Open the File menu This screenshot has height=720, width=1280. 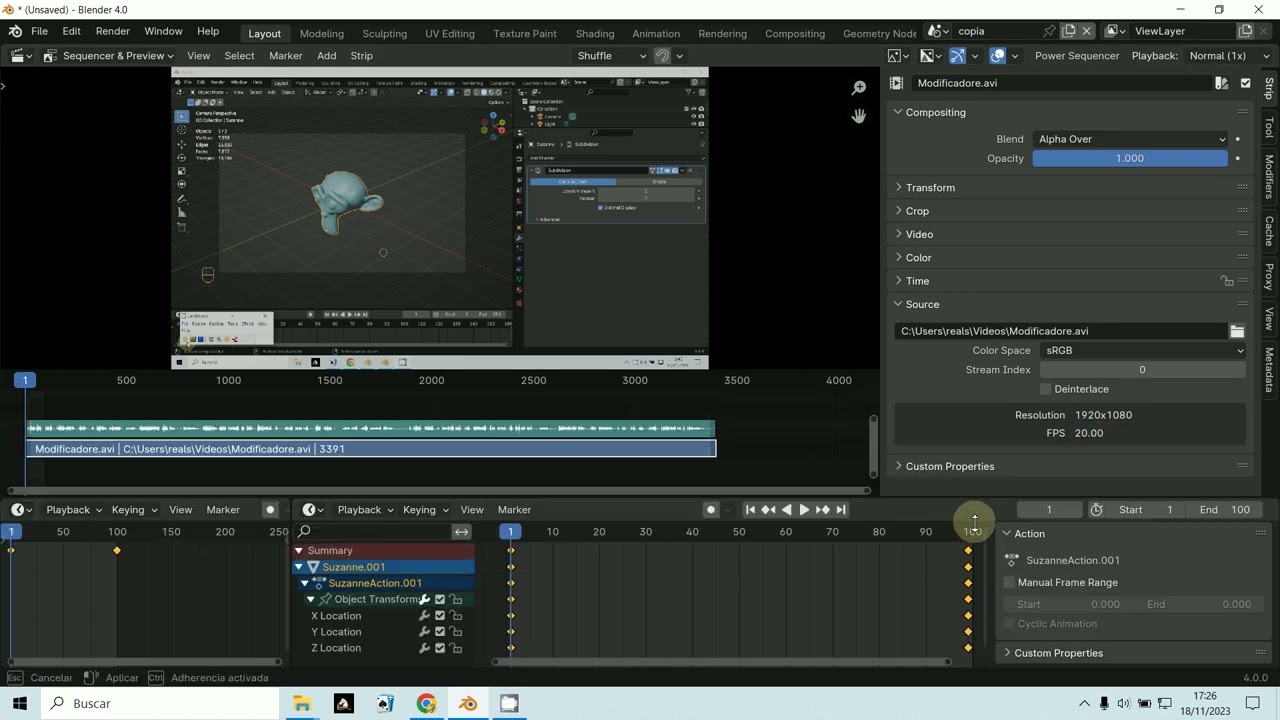(39, 32)
